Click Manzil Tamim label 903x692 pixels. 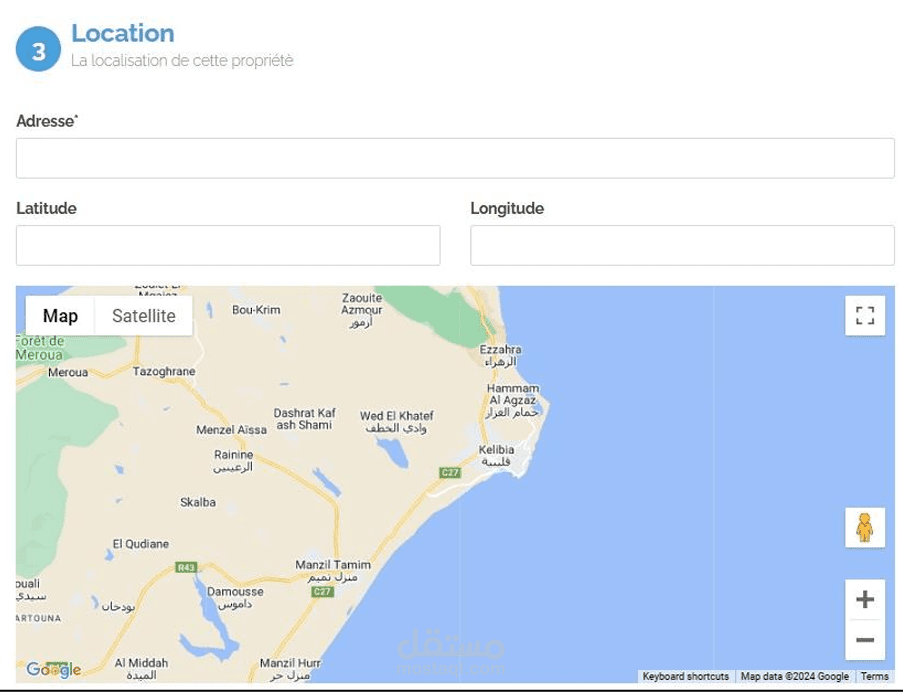(x=333, y=571)
